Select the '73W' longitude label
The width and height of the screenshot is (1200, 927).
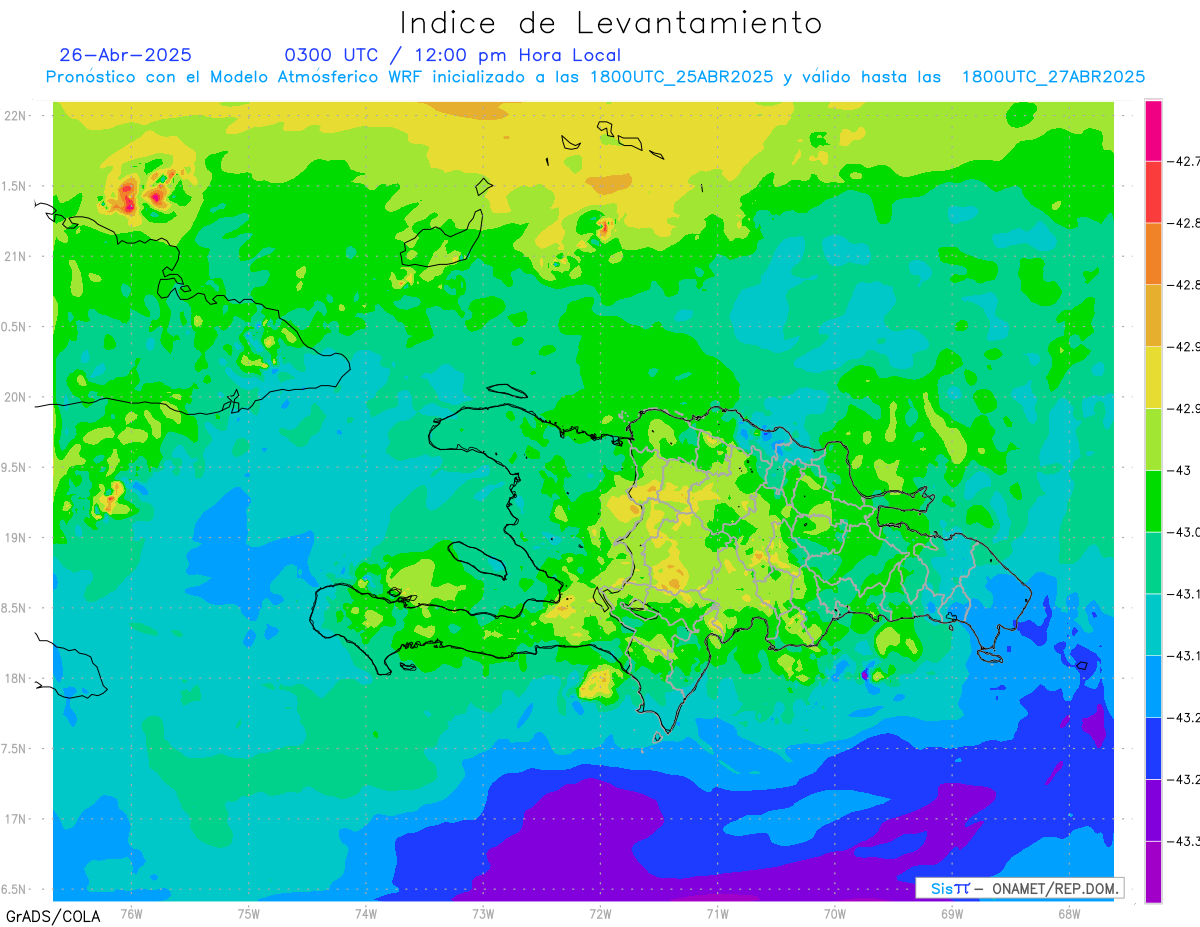pos(483,913)
